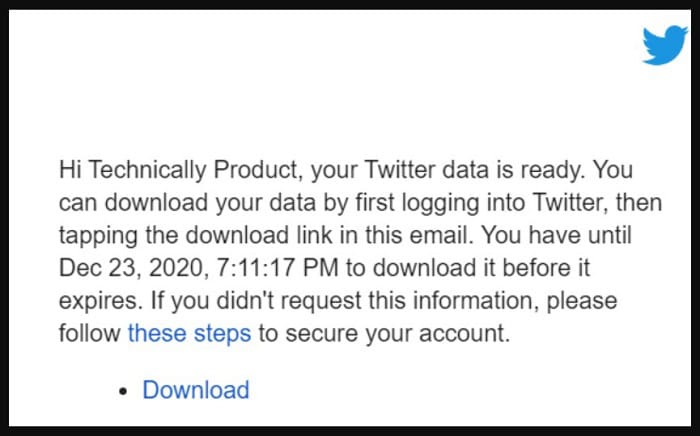Click 'to download it before it' text
Screen dimensions: 700x436
pyautogui.click(x=468, y=268)
